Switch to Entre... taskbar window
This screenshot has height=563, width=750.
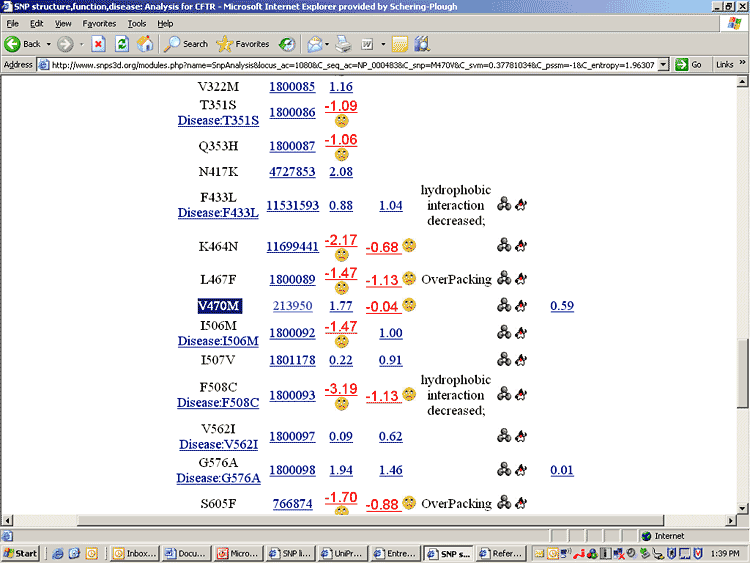[395, 553]
